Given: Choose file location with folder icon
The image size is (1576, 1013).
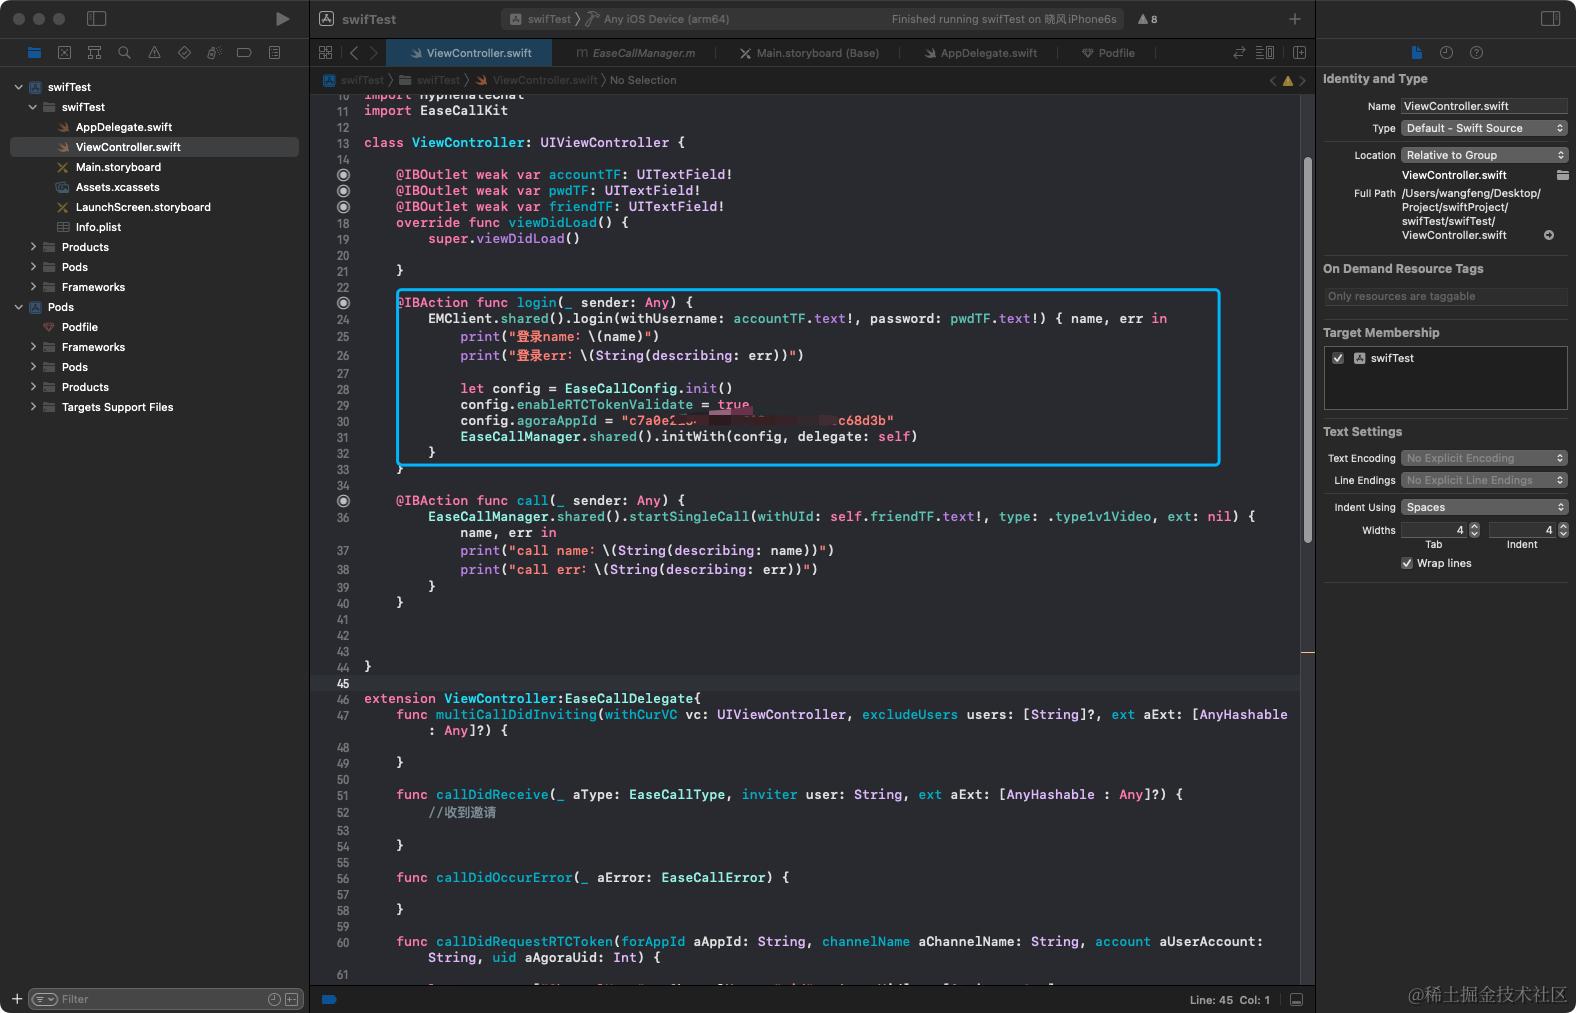Looking at the screenshot, I should pos(1562,175).
